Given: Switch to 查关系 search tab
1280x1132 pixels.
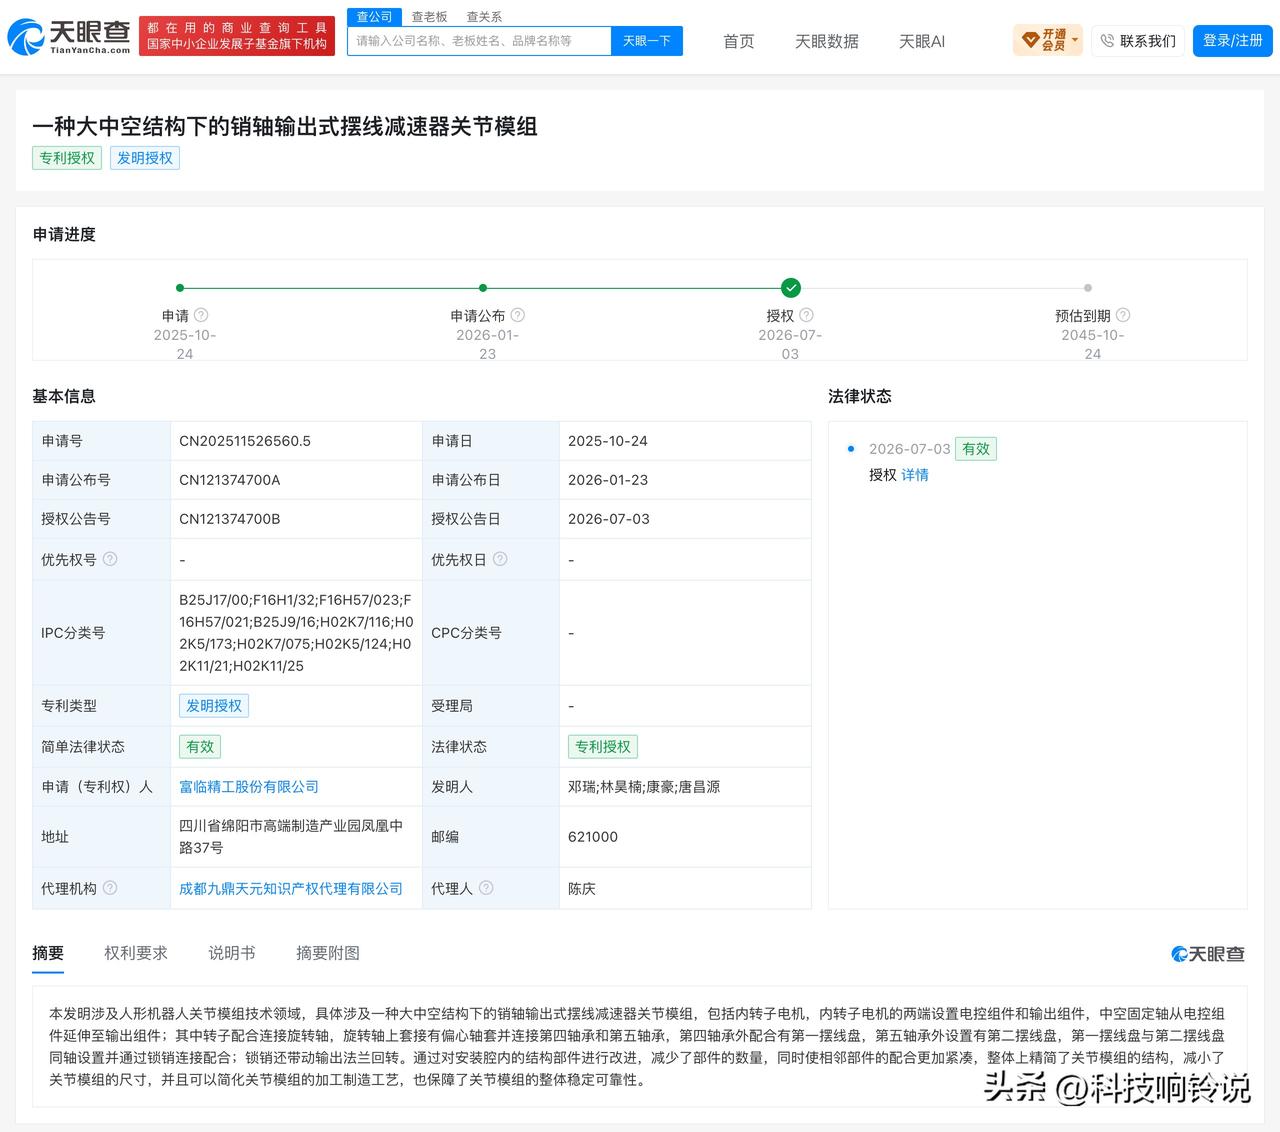Looking at the screenshot, I should [x=484, y=17].
